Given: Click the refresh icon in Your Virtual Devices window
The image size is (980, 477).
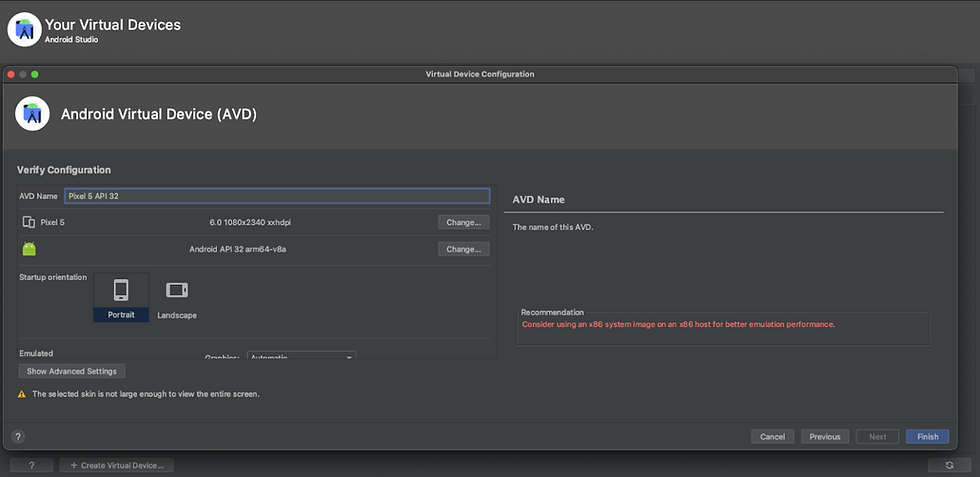Looking at the screenshot, I should click(x=949, y=465).
